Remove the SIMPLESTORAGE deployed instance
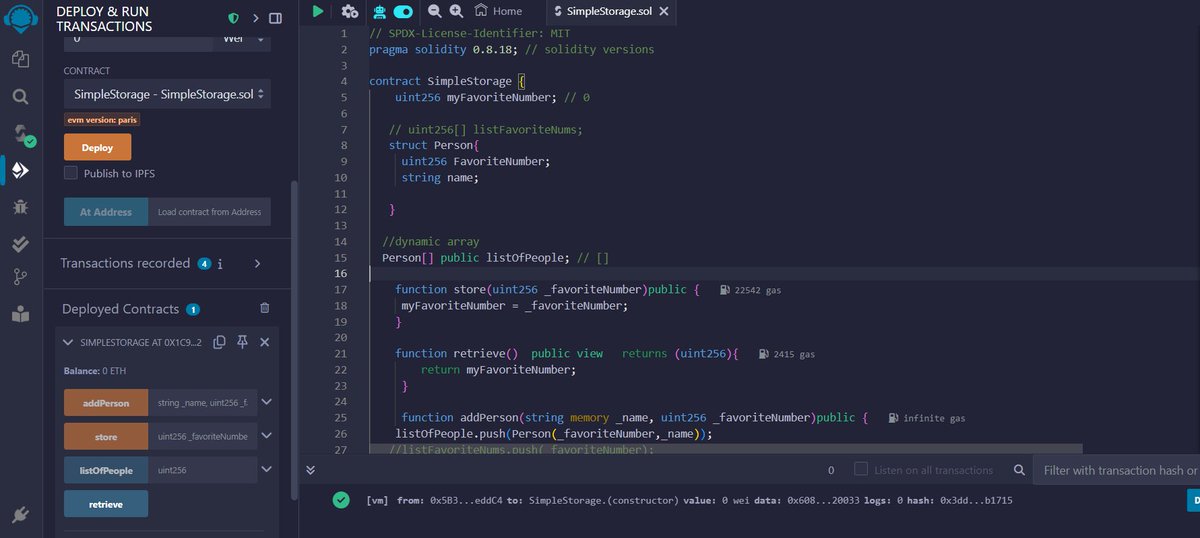 click(264, 342)
